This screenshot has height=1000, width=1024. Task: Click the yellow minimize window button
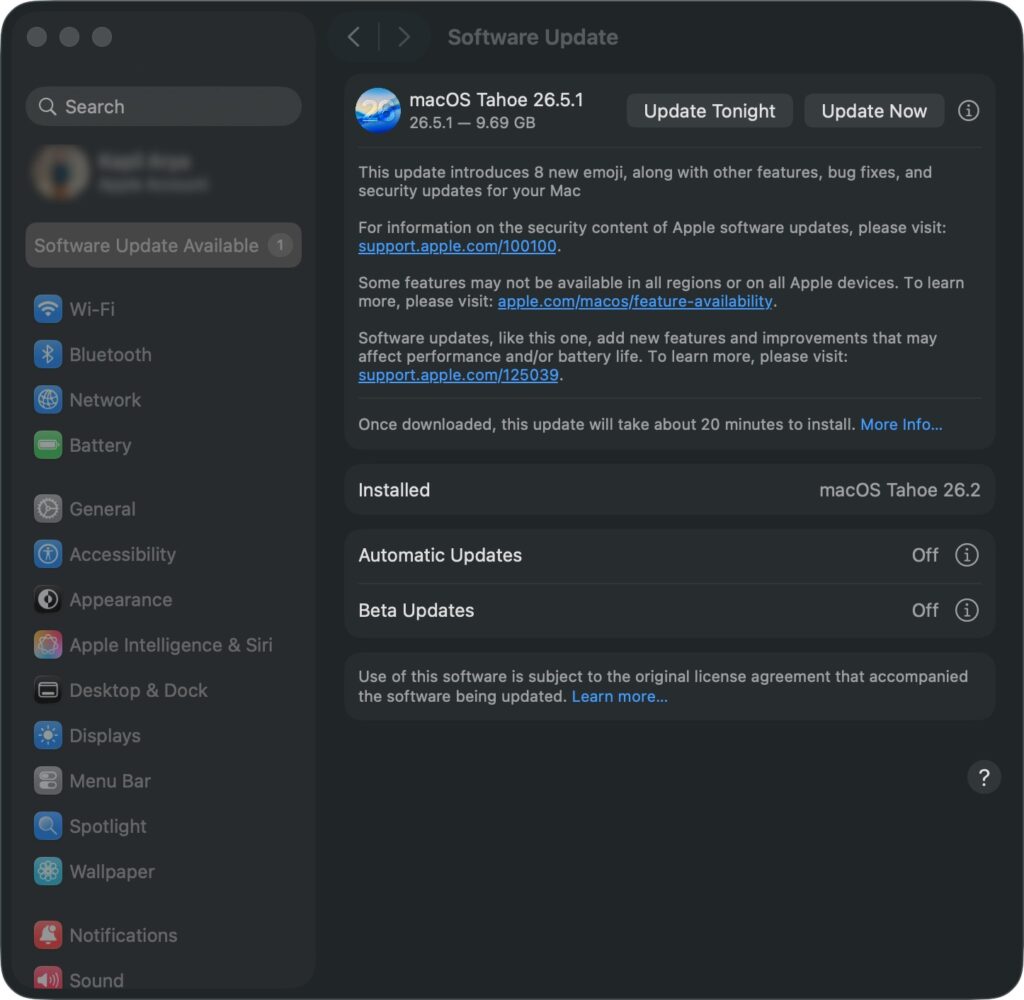[x=69, y=37]
